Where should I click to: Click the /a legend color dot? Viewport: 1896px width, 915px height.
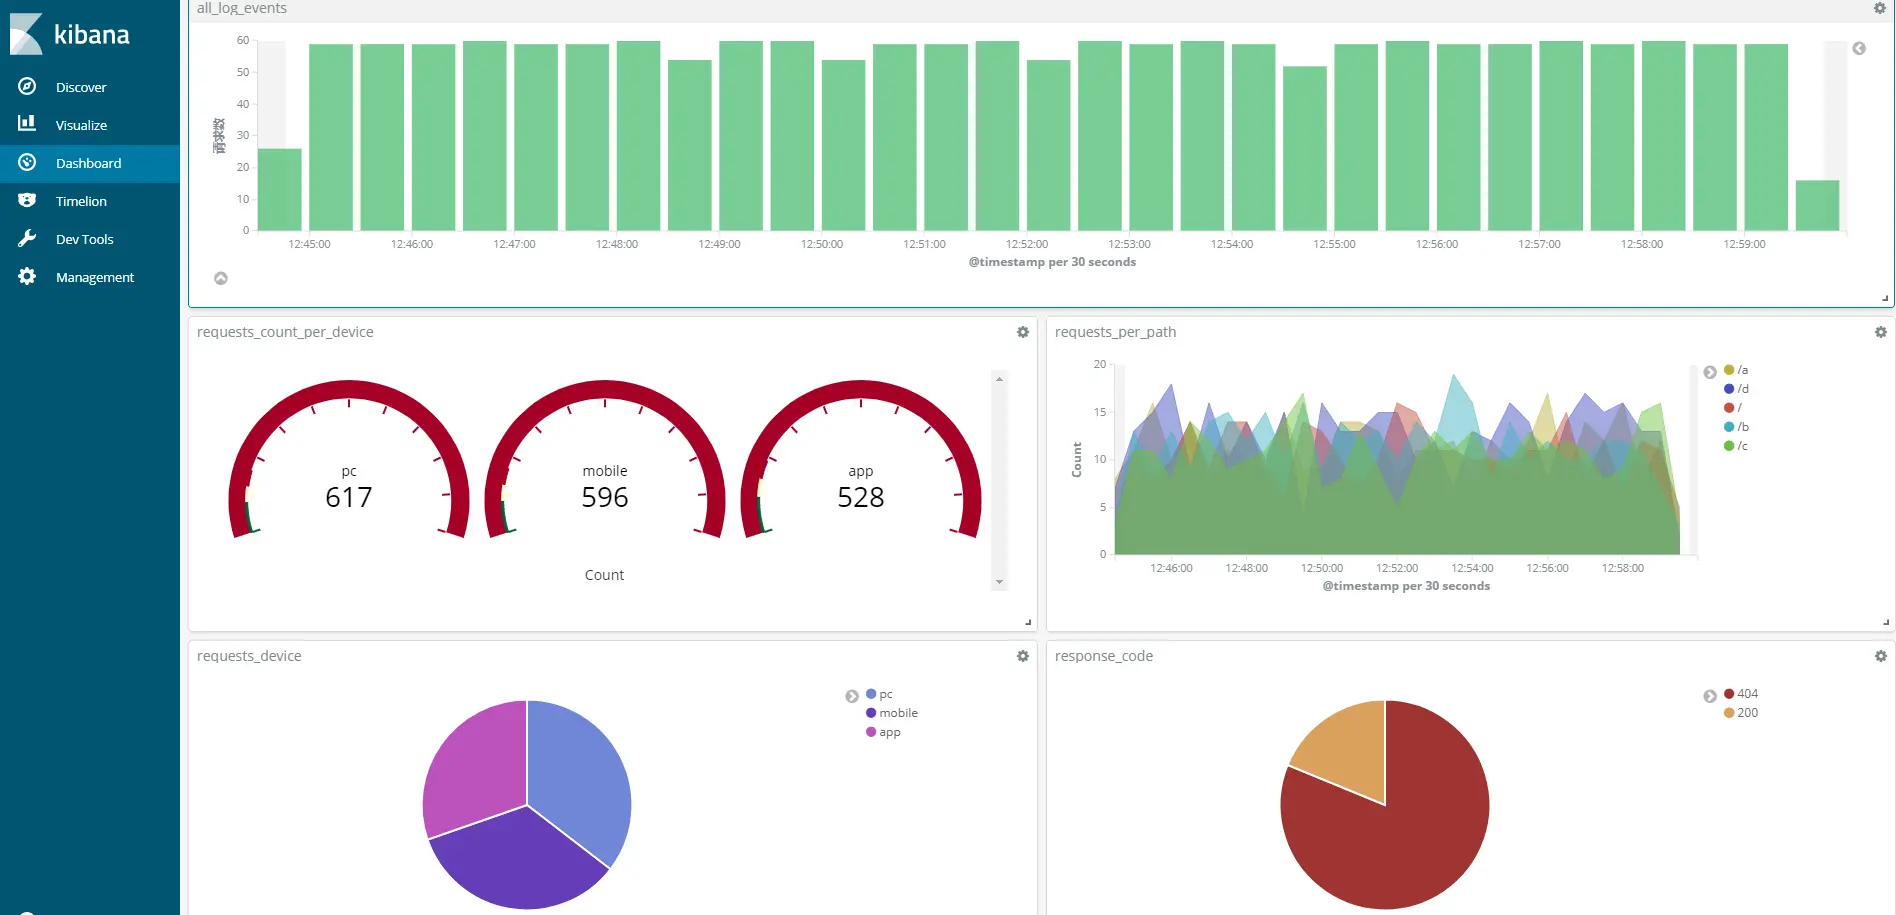[1729, 370]
